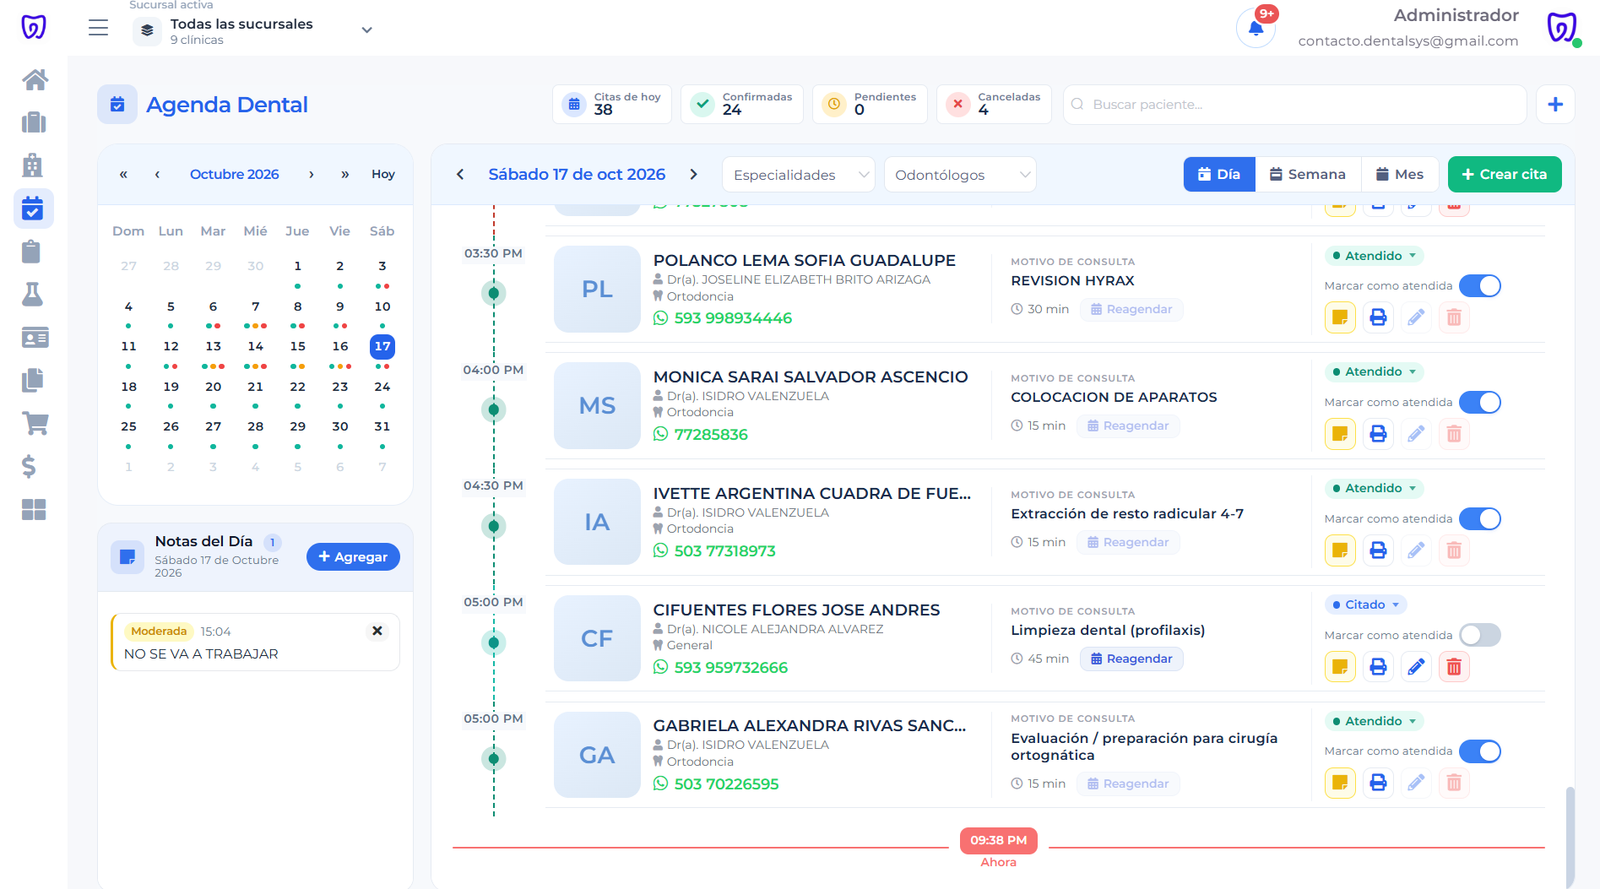The image size is (1600, 889).
Task: Open WhatsApp number 503 70226595
Action: (x=716, y=784)
